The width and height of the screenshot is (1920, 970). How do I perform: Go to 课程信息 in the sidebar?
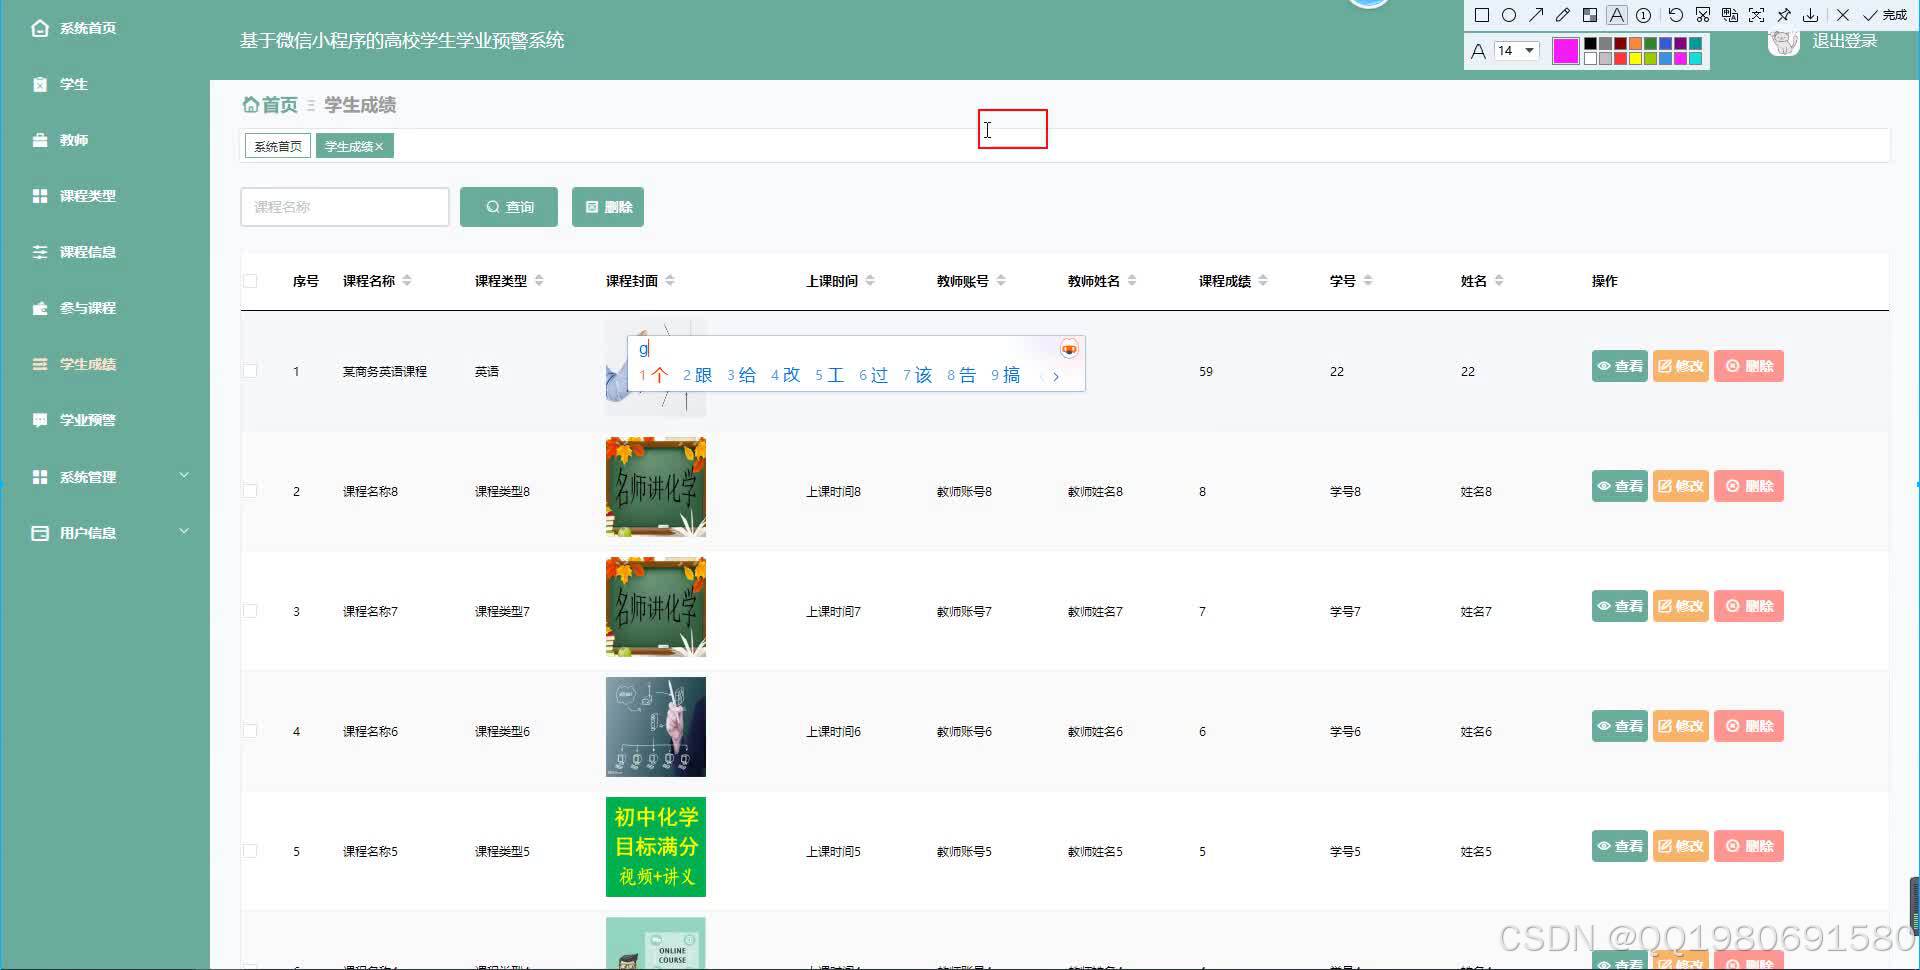(x=88, y=252)
